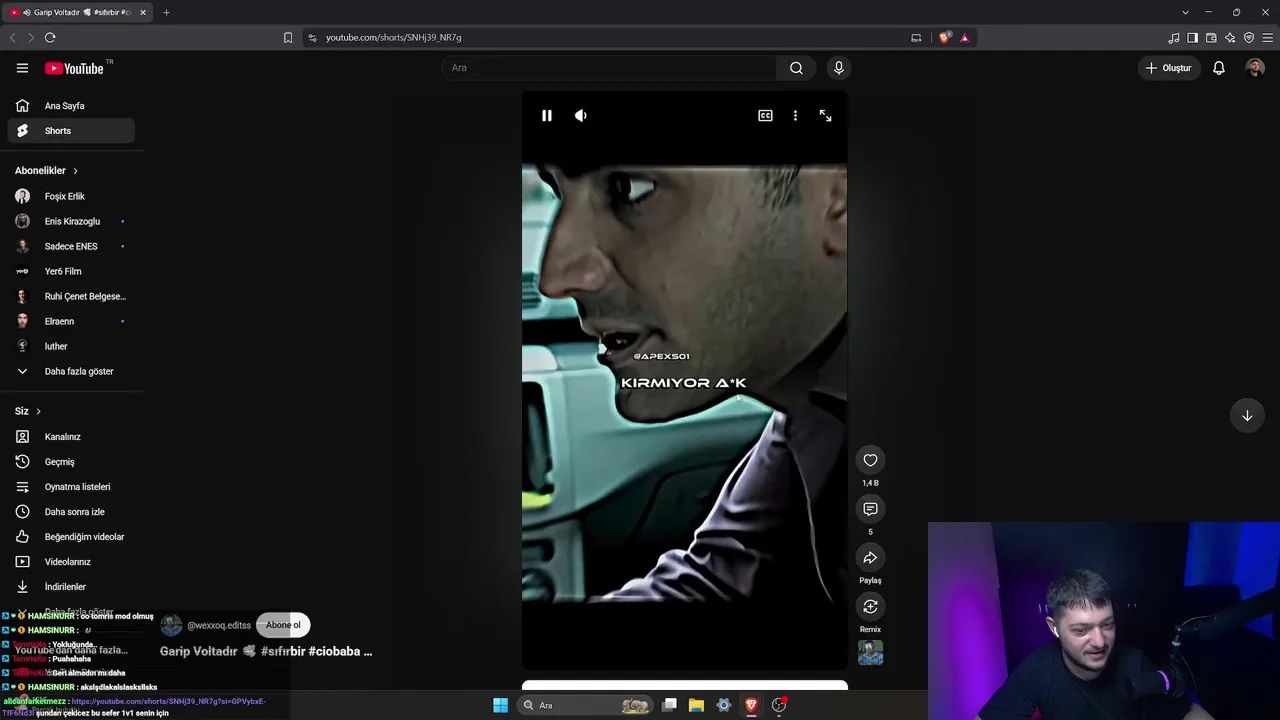Open the Sadece ENES channel subscription
The height and width of the screenshot is (720, 1280).
coord(71,247)
